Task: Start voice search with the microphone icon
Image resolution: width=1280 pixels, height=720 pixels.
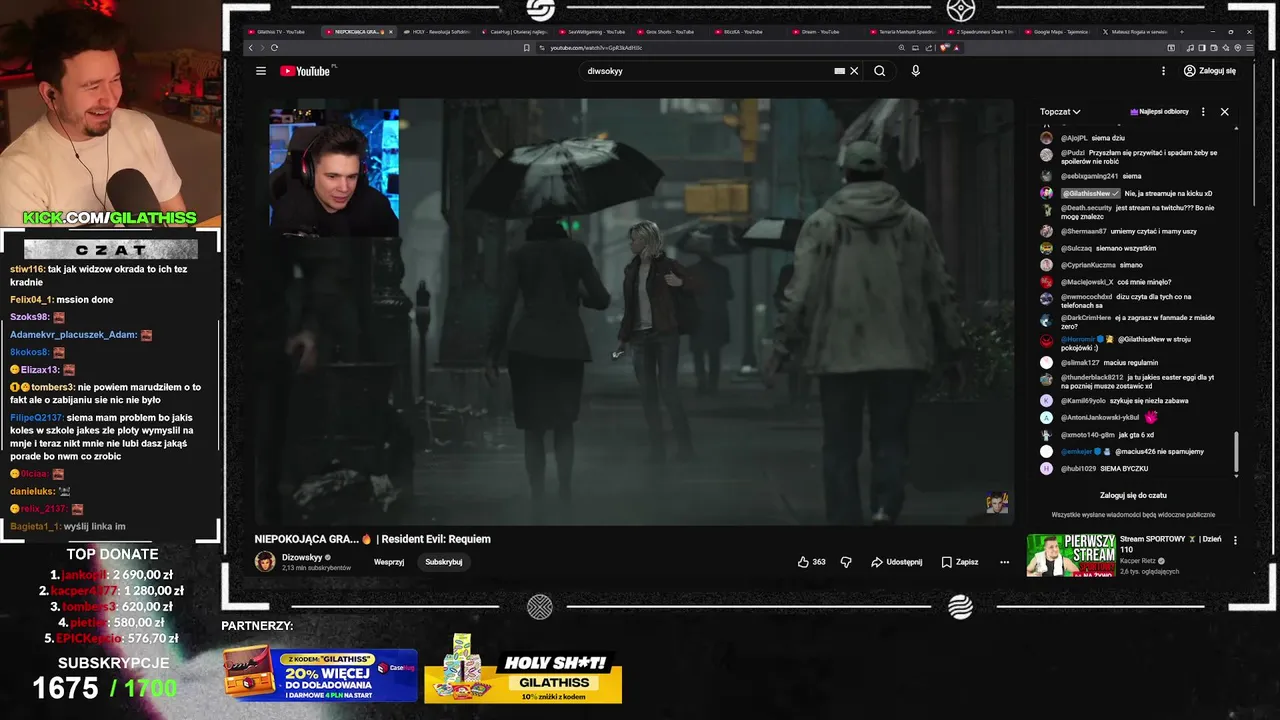Action: tap(915, 71)
